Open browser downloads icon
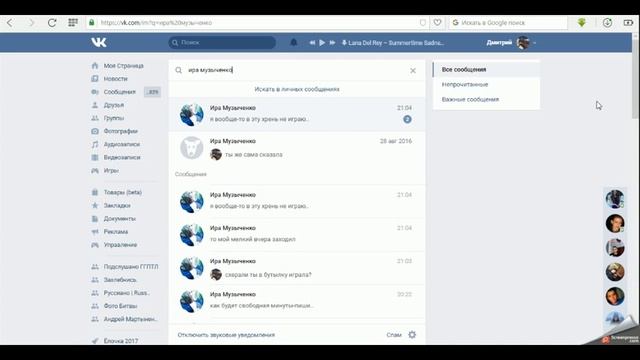 pos(607,23)
